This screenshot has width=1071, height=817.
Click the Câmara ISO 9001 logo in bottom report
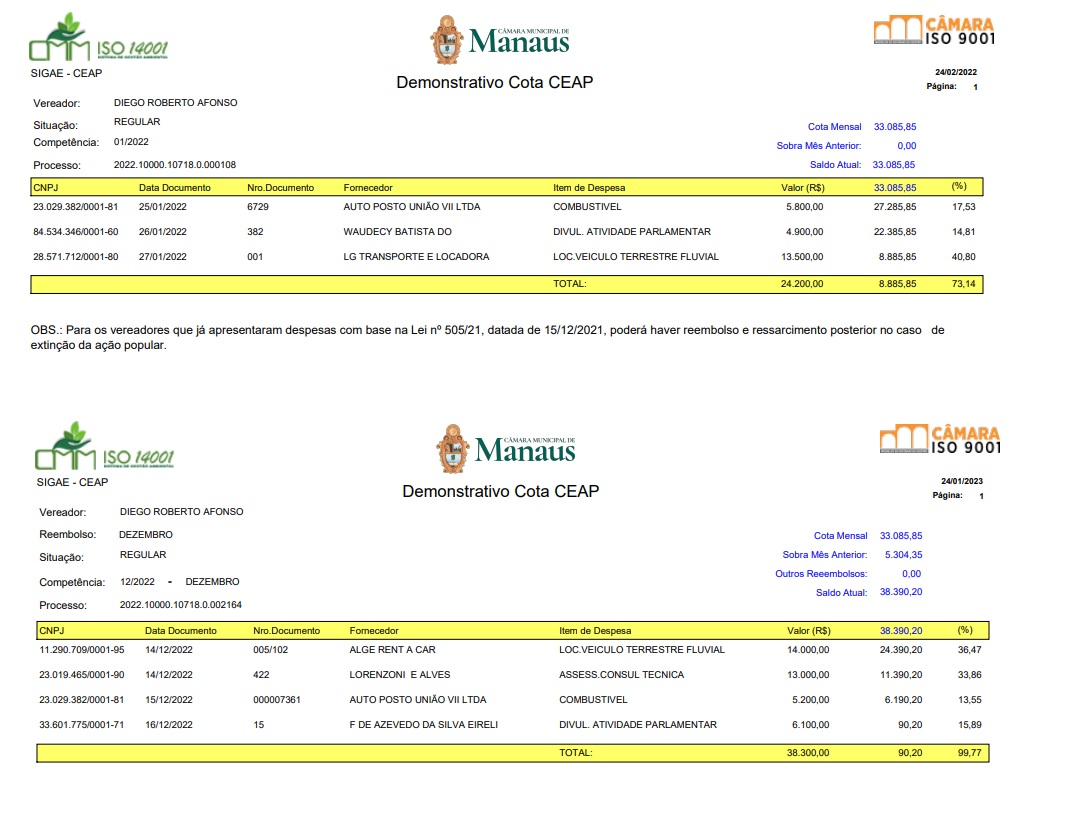click(x=940, y=440)
